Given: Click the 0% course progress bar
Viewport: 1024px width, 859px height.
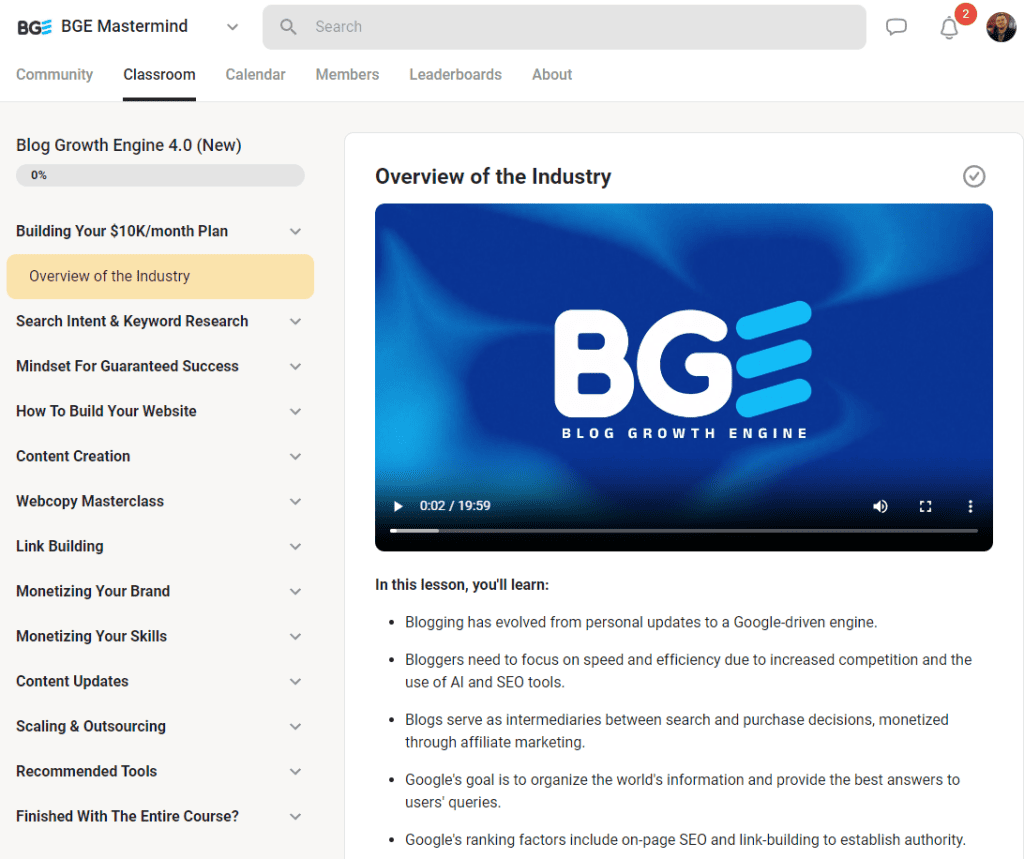Looking at the screenshot, I should pos(160,175).
